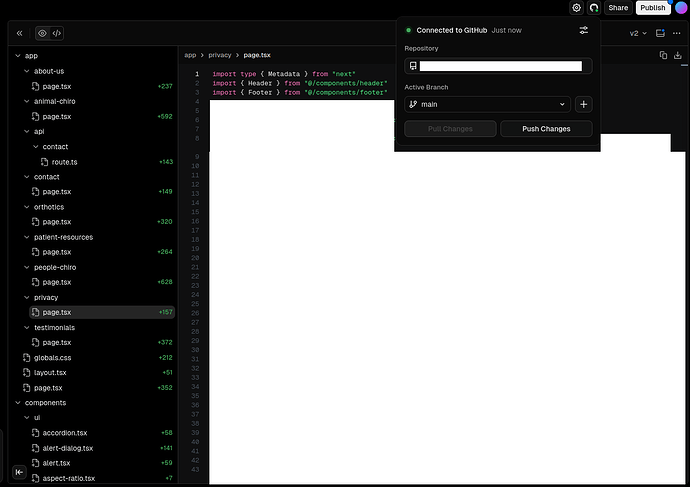Collapse sidebar with double chevron icon
The image size is (690, 487).
[19, 33]
